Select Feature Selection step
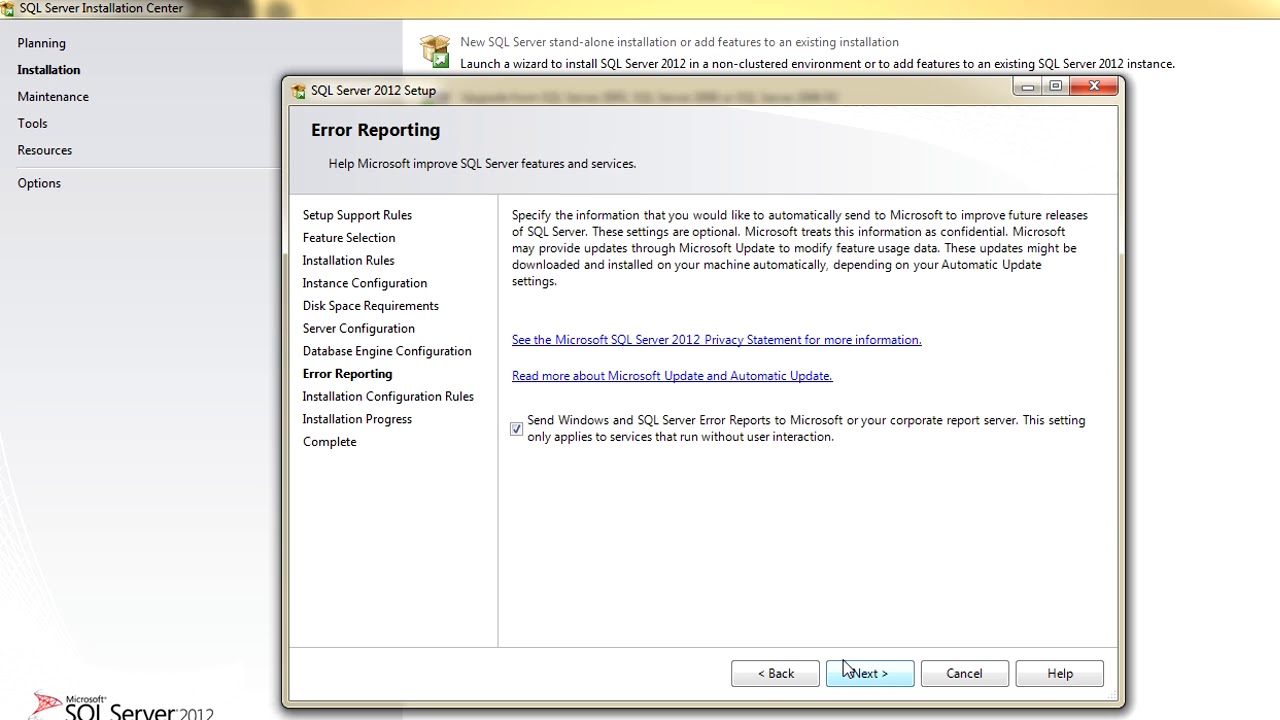The image size is (1280, 720). [x=349, y=238]
